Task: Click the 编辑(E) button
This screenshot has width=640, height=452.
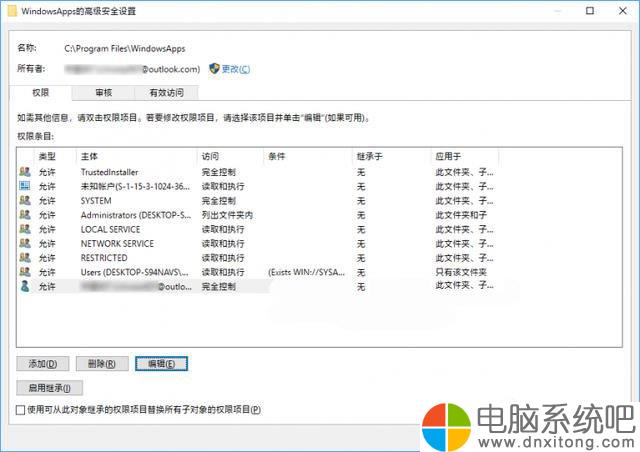Action: click(162, 363)
